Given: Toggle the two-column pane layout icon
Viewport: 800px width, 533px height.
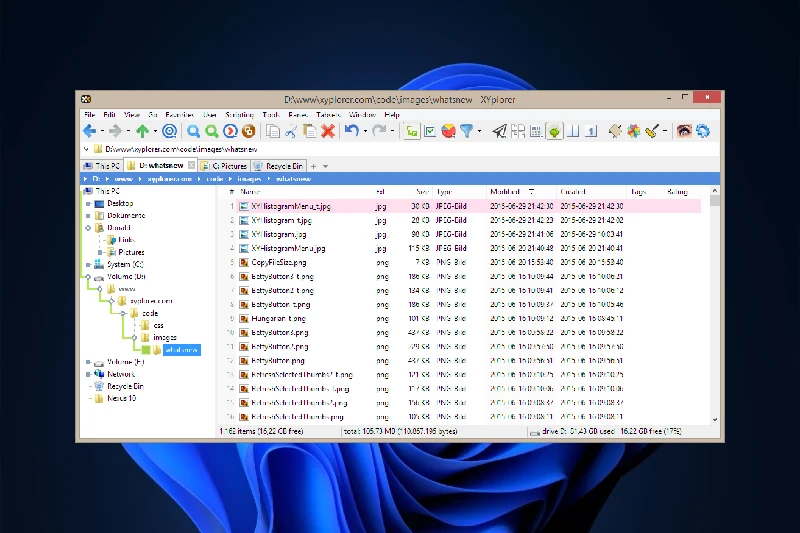Looking at the screenshot, I should tap(573, 132).
